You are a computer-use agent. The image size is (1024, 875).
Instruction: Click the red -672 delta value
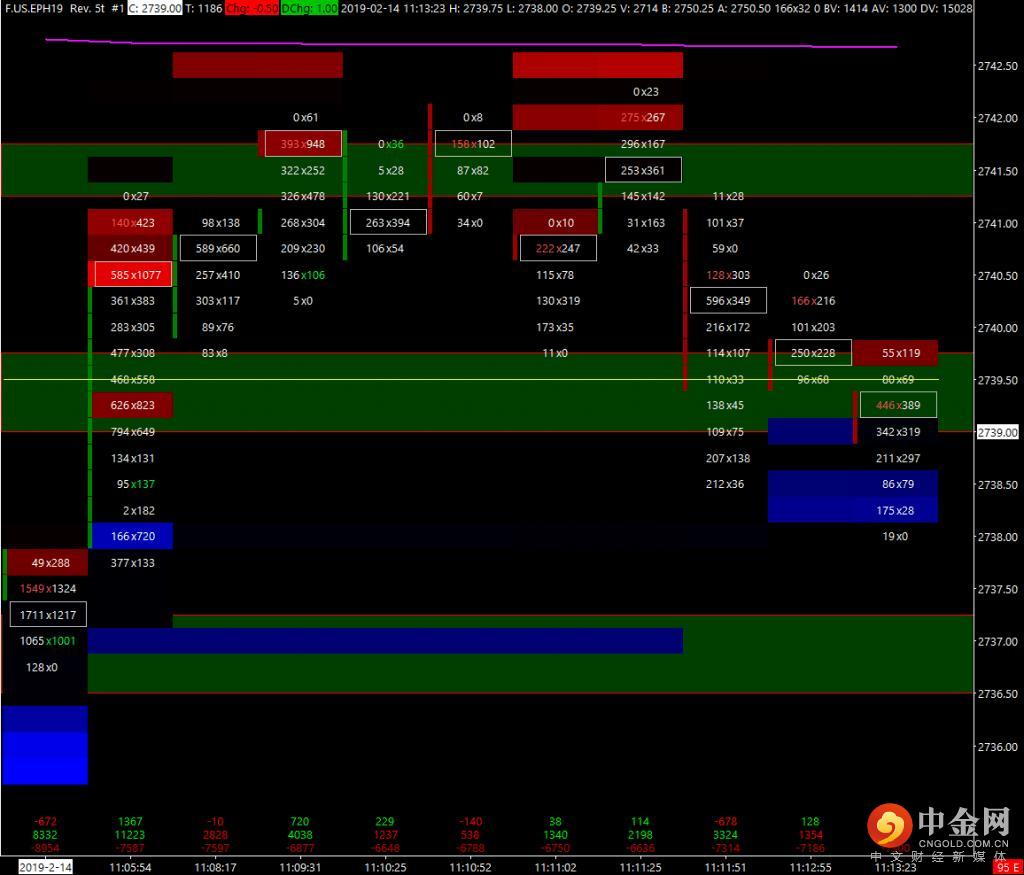45,821
